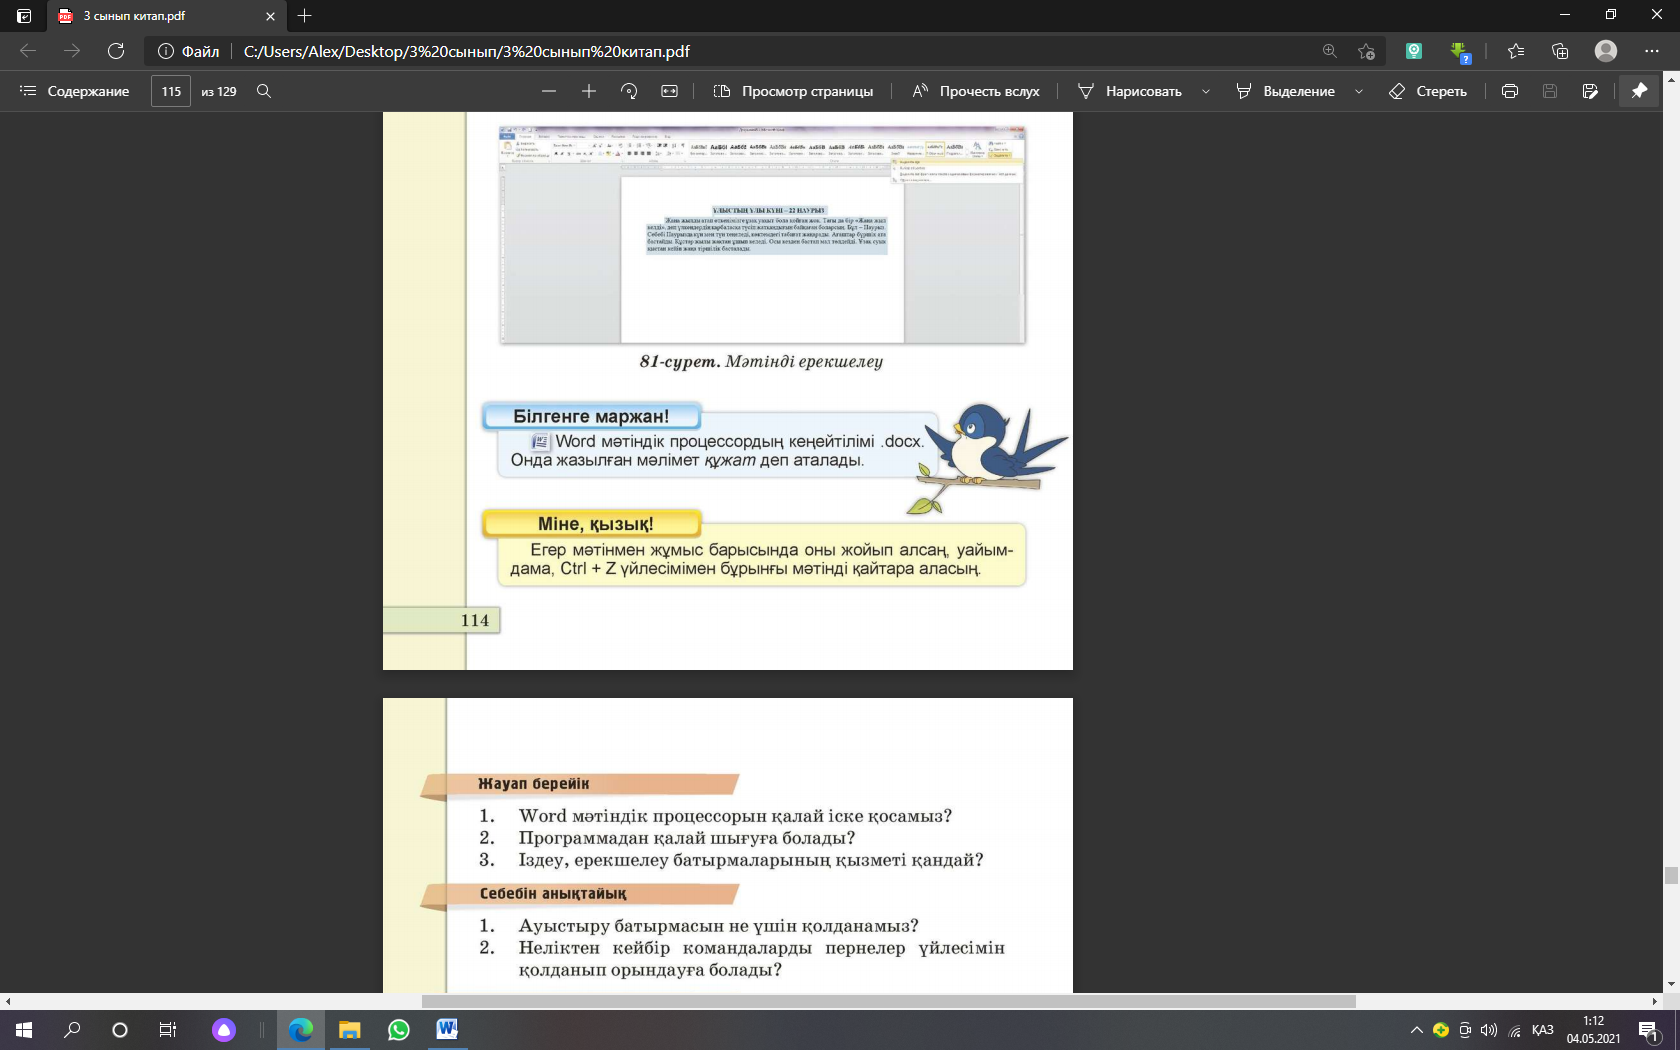Open tab actions menu icon at top-left
This screenshot has width=1680, height=1050.
24,16
